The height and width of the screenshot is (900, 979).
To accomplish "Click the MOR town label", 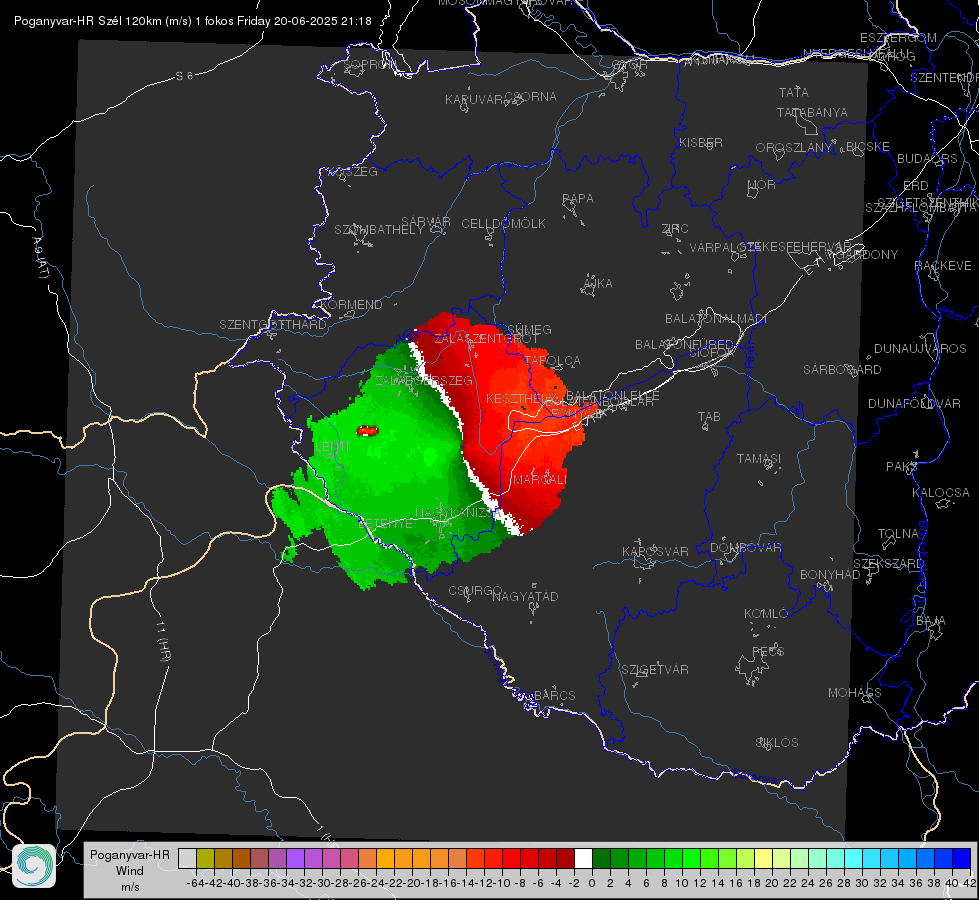I will coord(762,184).
